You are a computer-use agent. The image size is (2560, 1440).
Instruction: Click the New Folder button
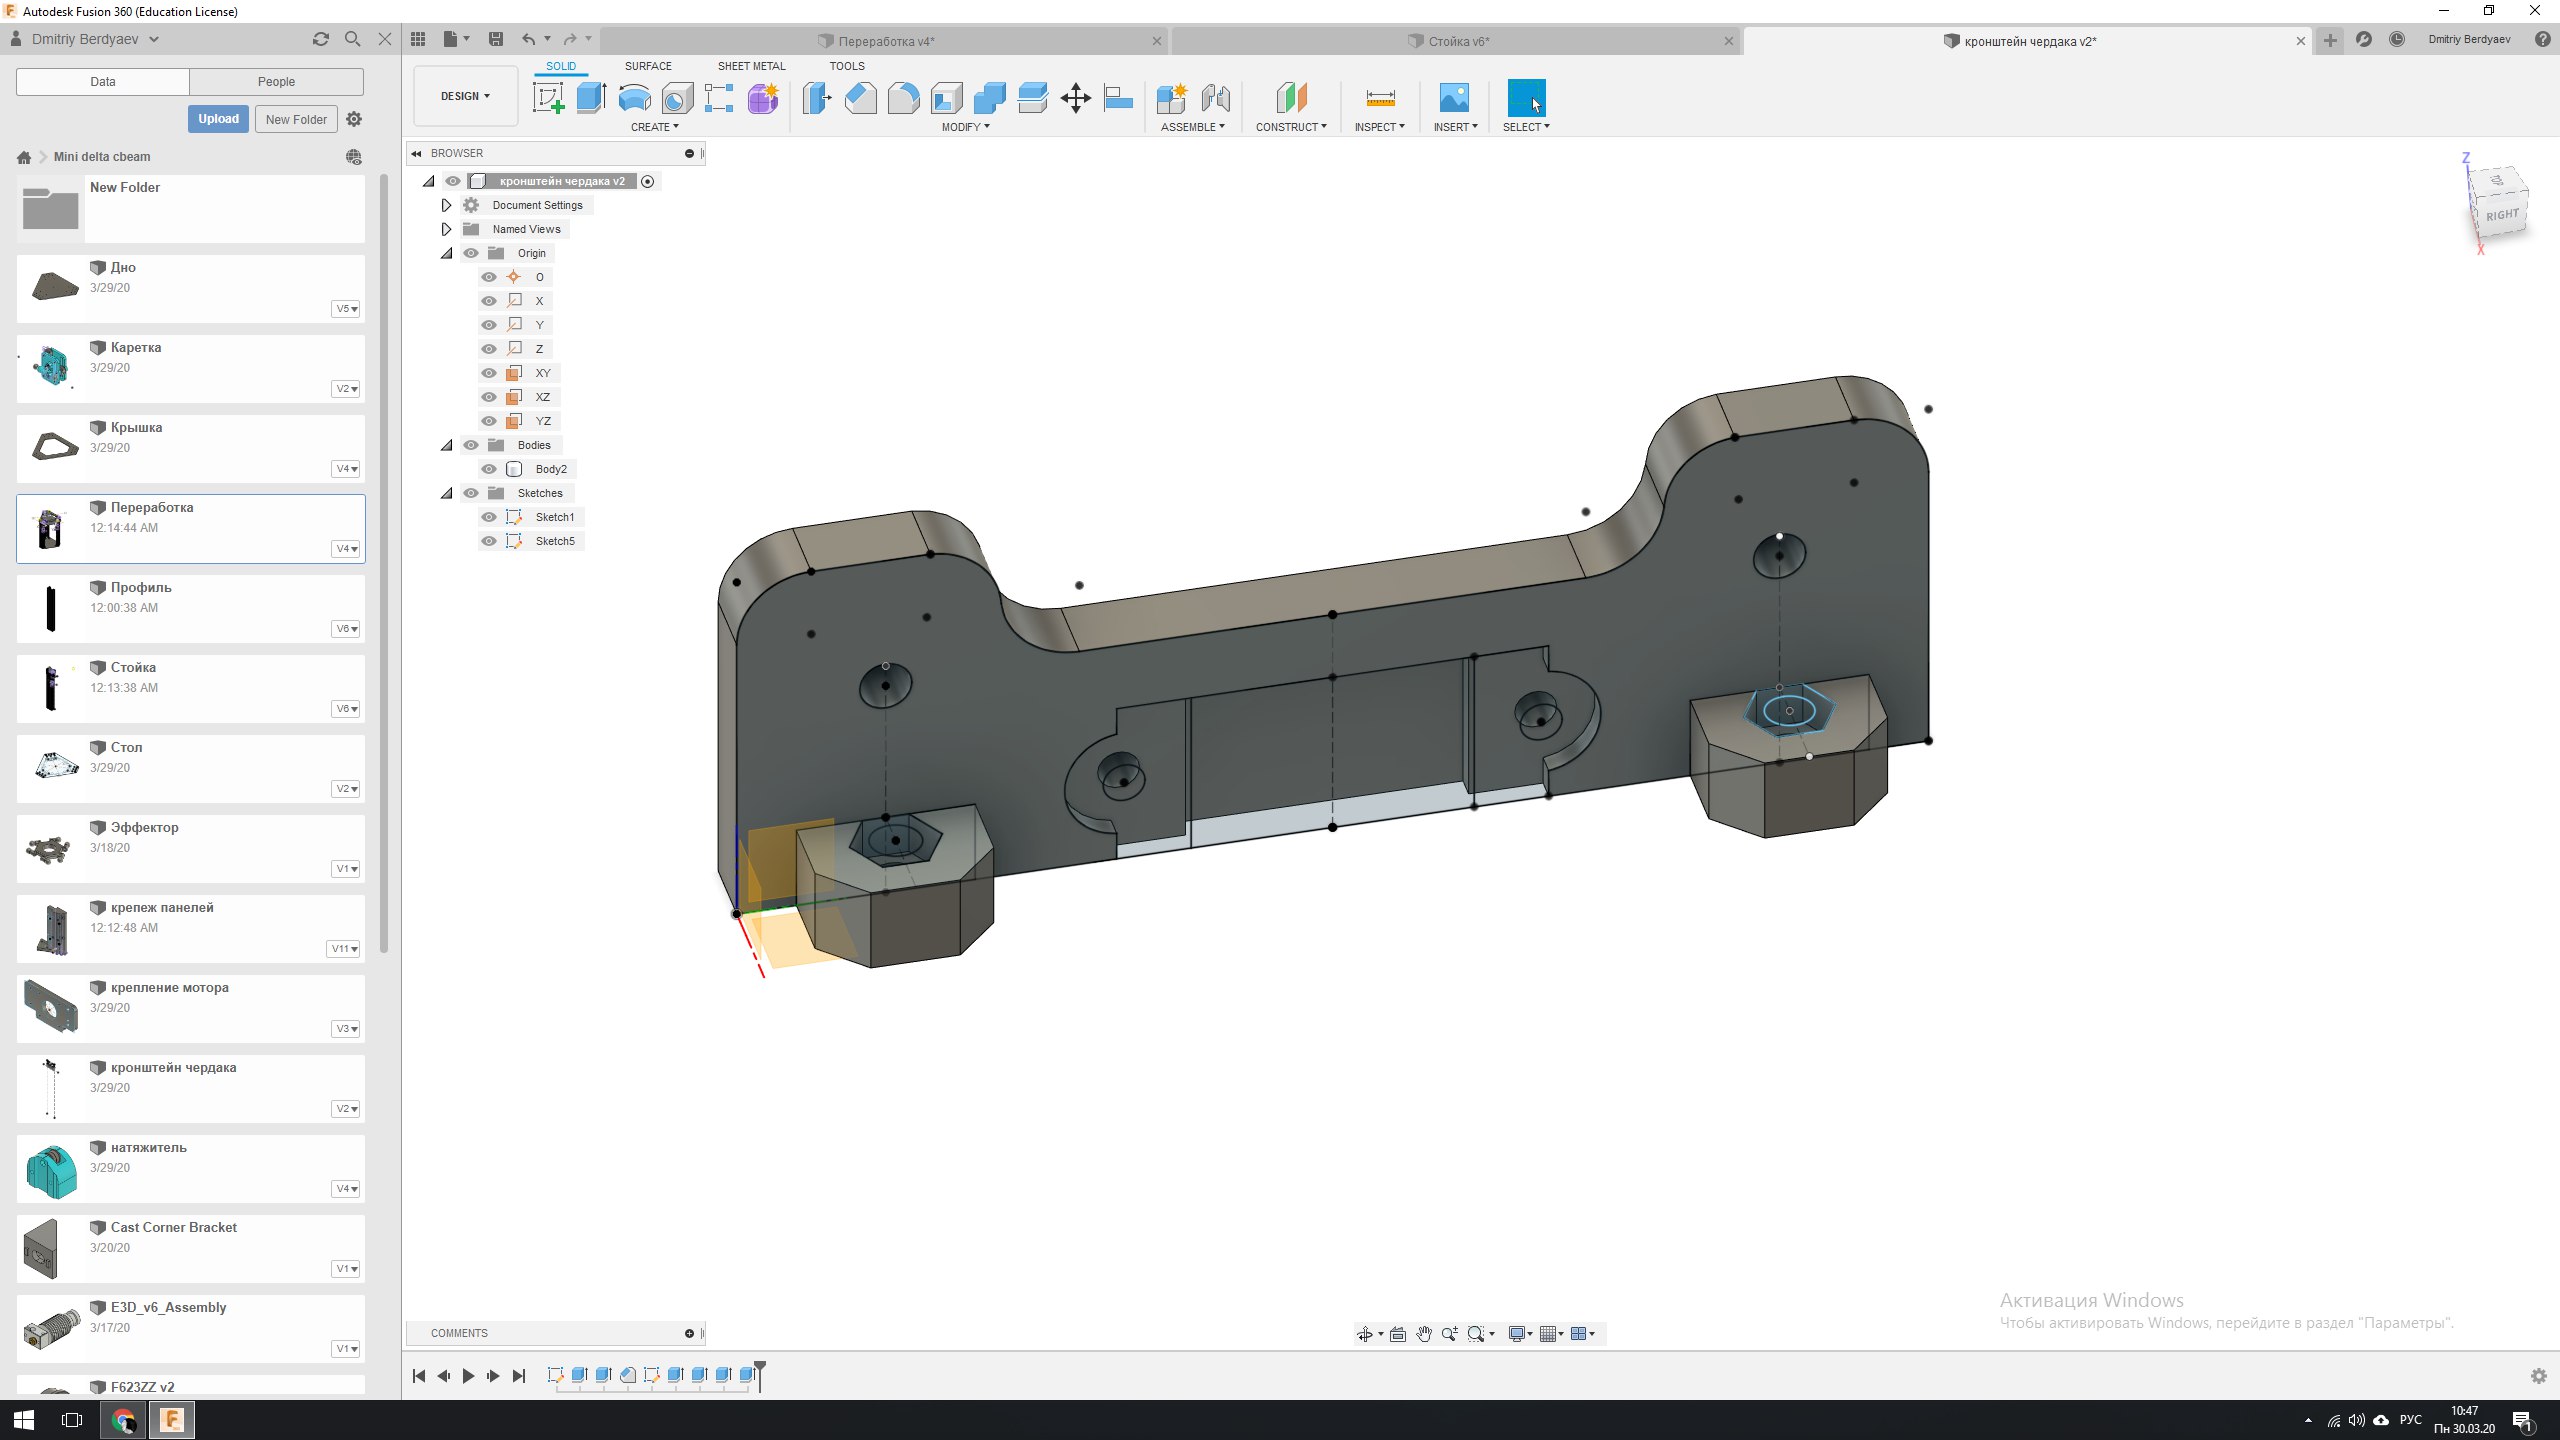pyautogui.click(x=296, y=119)
